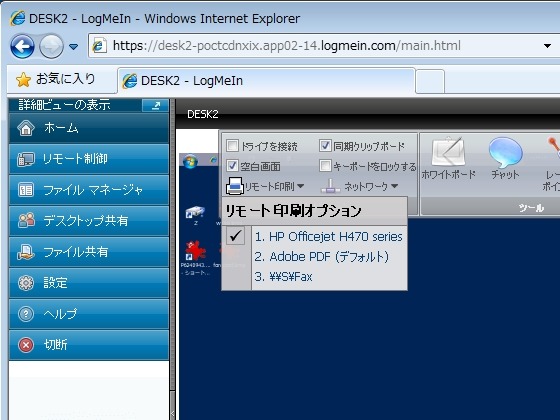Click the リモート制御 computer icon
Screen dimensions: 560x420
[x=26, y=159]
